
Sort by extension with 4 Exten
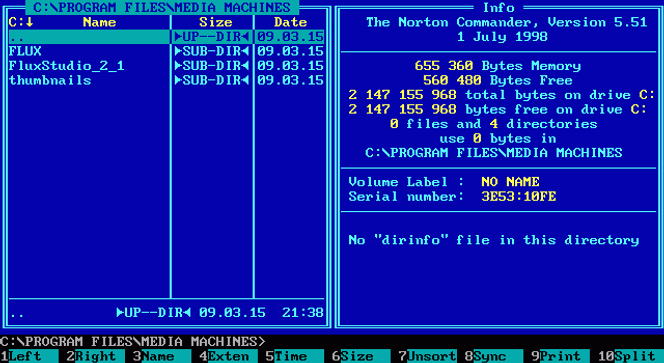click(x=228, y=356)
